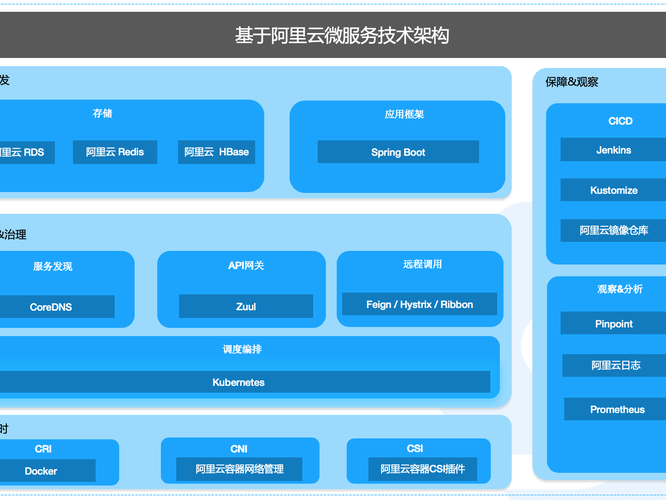The height and width of the screenshot is (500, 666).
Task: Select the 存储 group heading
Action: 102,113
